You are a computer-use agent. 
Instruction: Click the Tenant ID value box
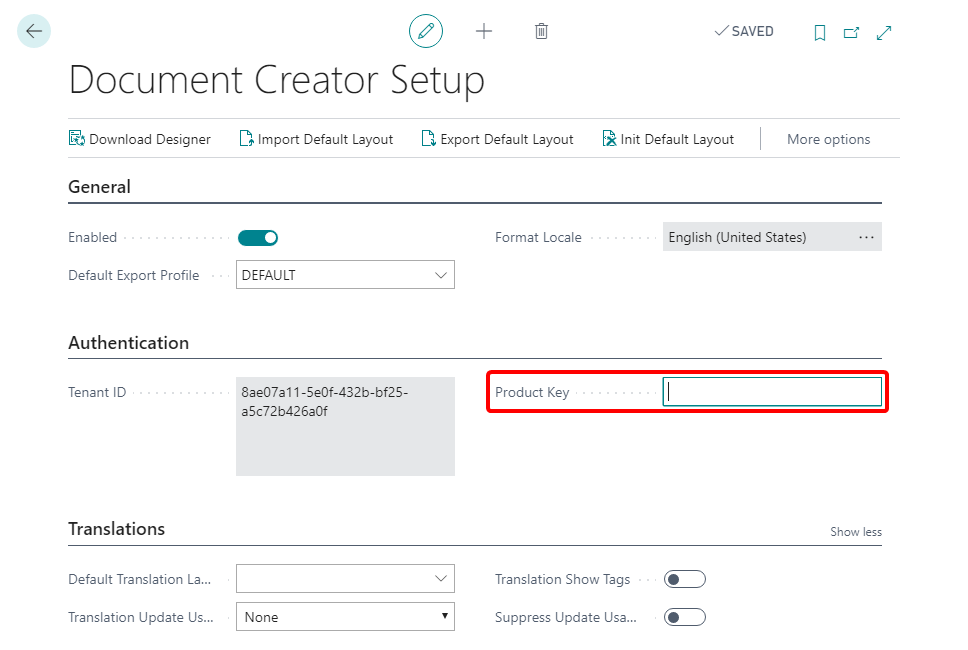(x=345, y=427)
